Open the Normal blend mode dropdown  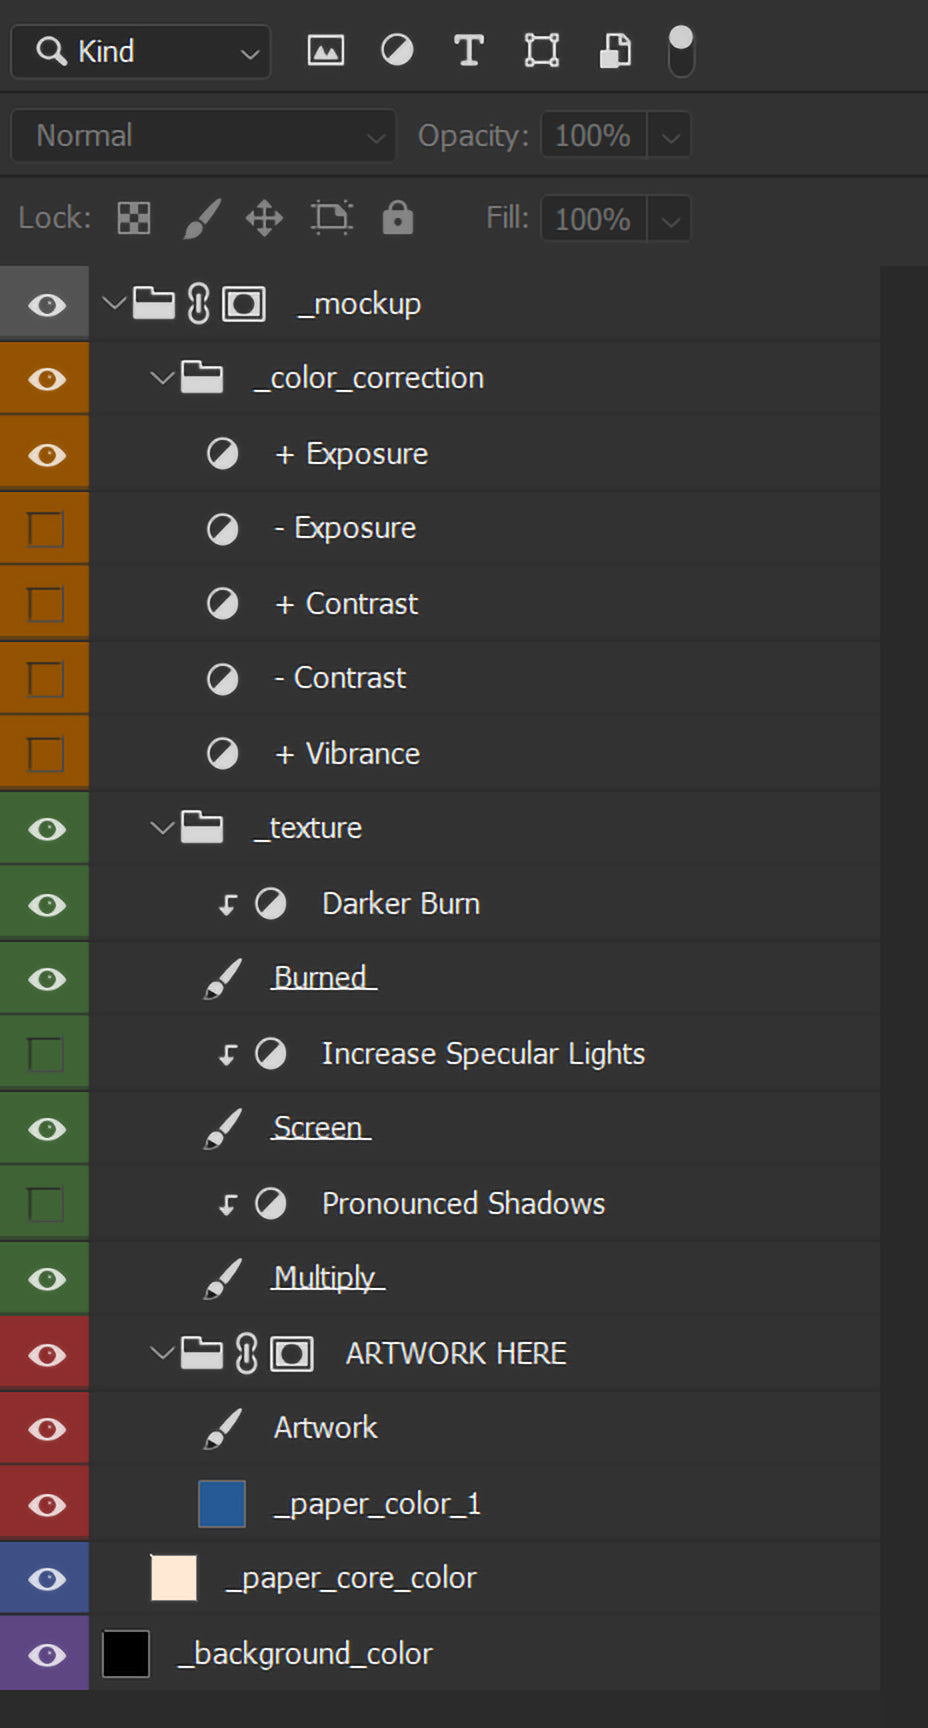pos(203,136)
